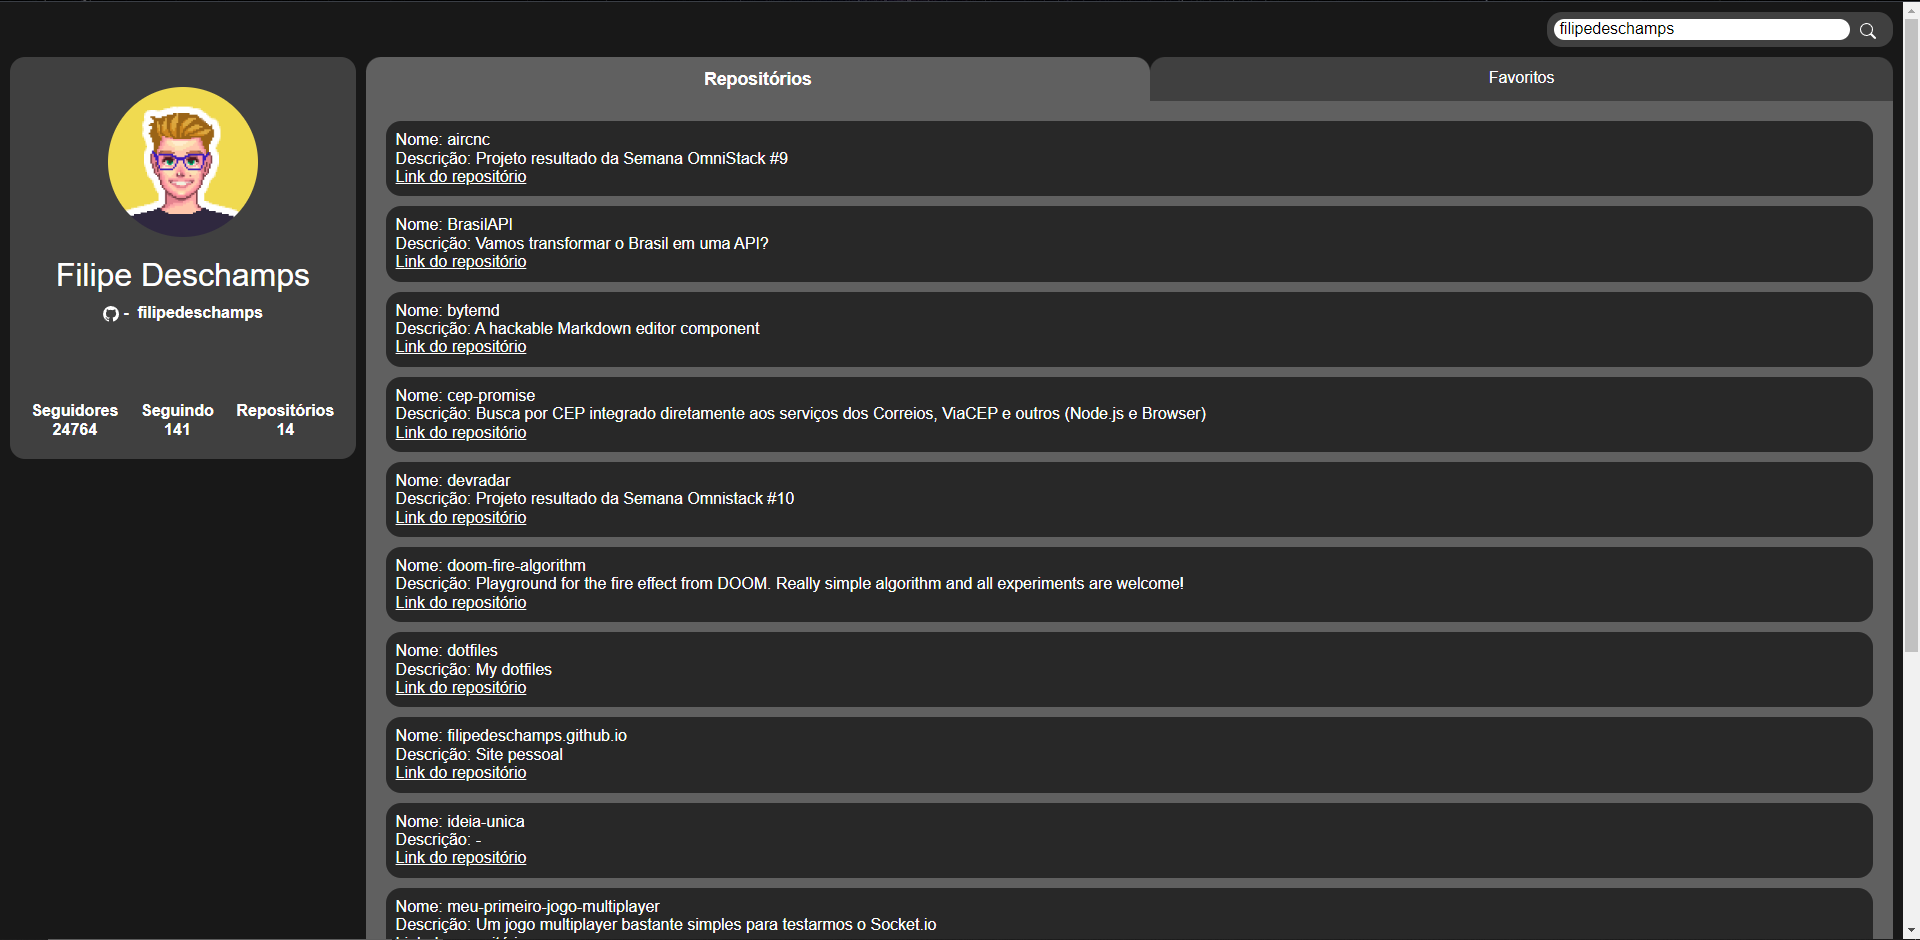Click the 'Nome: ideia-unica' text
The image size is (1920, 940).
tap(460, 822)
